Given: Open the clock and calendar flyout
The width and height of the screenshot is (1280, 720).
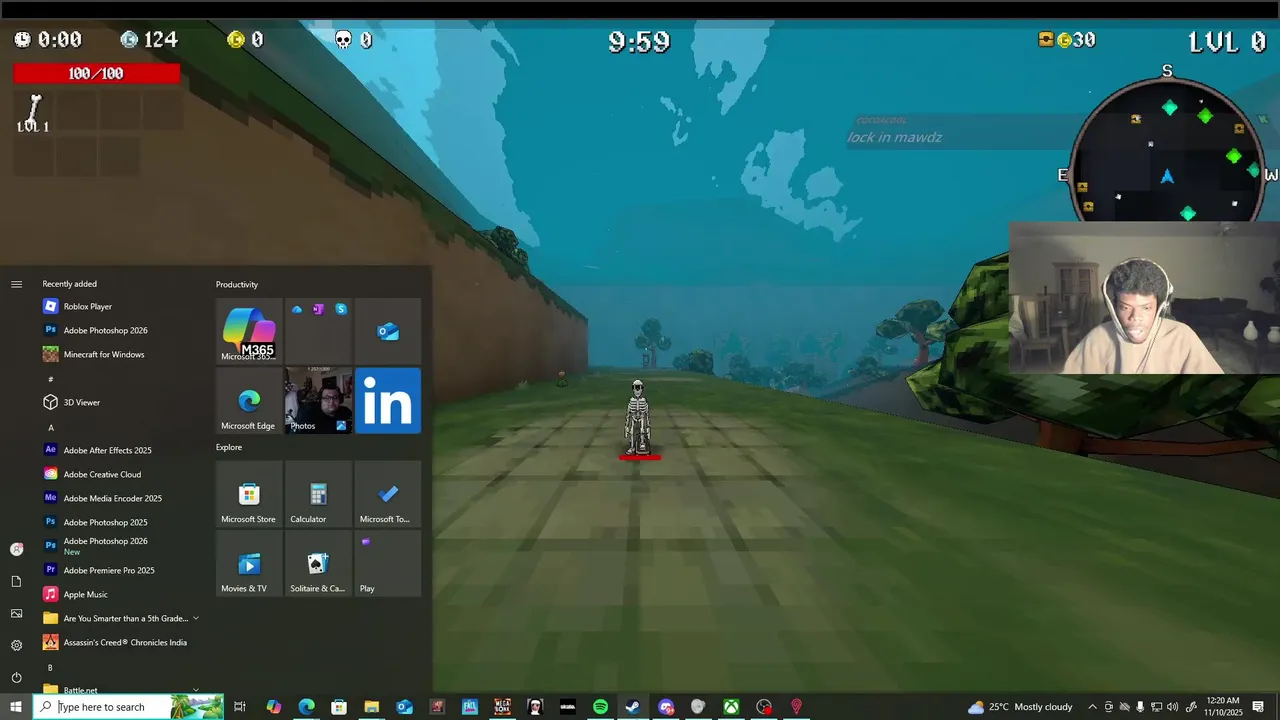Looking at the screenshot, I should click(1222, 707).
